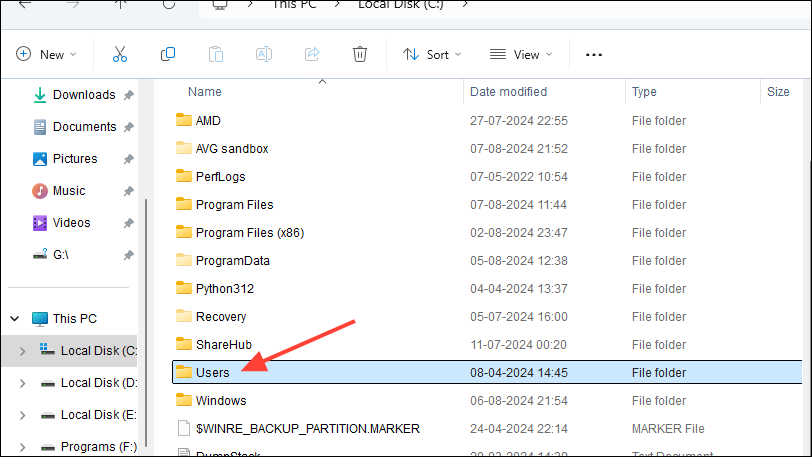Click the MARKER File type cell

668,429
